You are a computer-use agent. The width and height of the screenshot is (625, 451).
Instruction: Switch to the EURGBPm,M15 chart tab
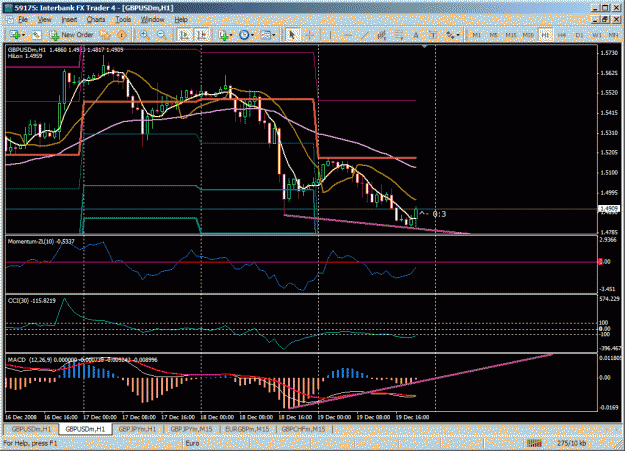[247, 429]
